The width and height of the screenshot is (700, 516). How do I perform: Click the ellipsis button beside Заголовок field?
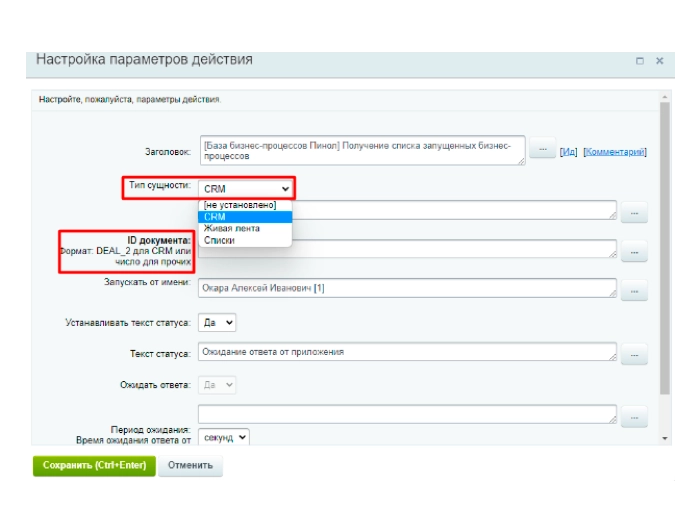541,150
